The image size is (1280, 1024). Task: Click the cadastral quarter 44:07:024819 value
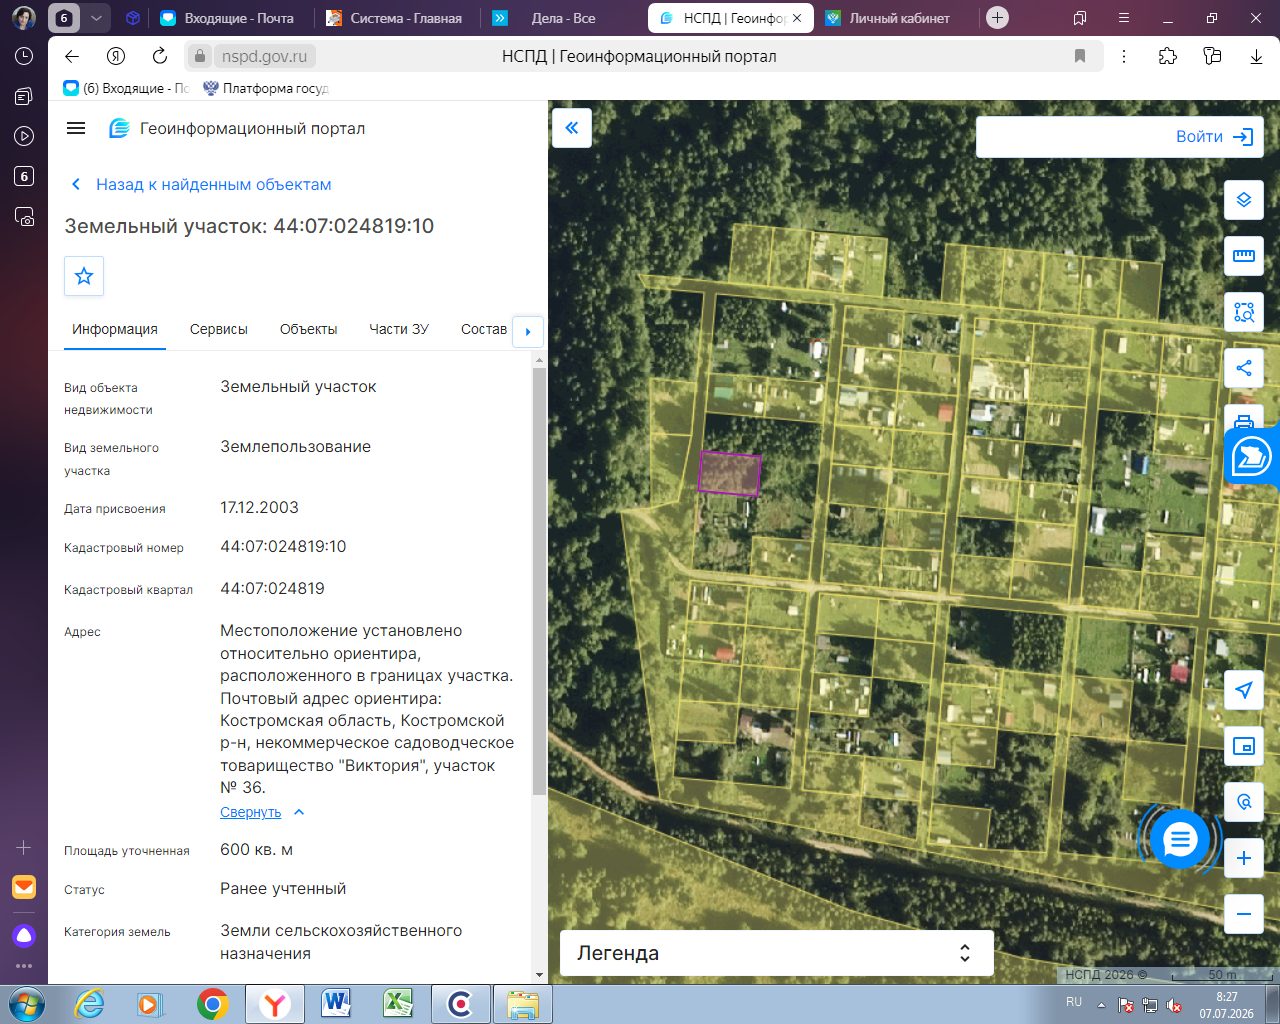(272, 588)
